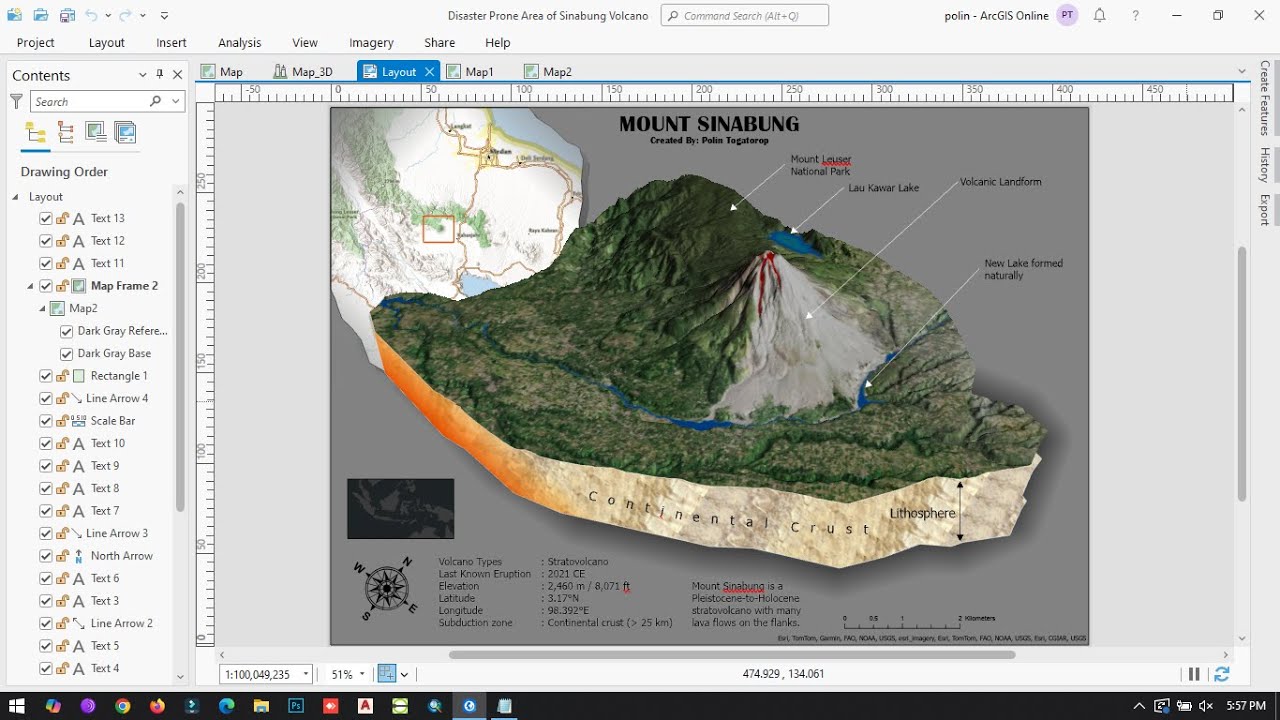Switch to the Map_3D view tab

click(x=302, y=72)
